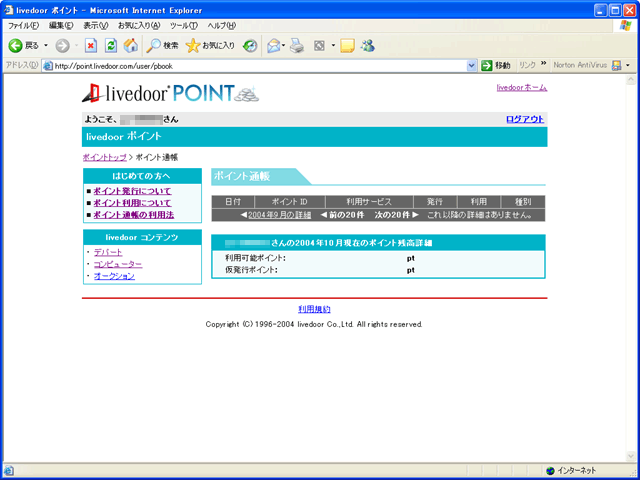This screenshot has width=640, height=480.
Task: Click scrollbar down arrow
Action: [631, 456]
